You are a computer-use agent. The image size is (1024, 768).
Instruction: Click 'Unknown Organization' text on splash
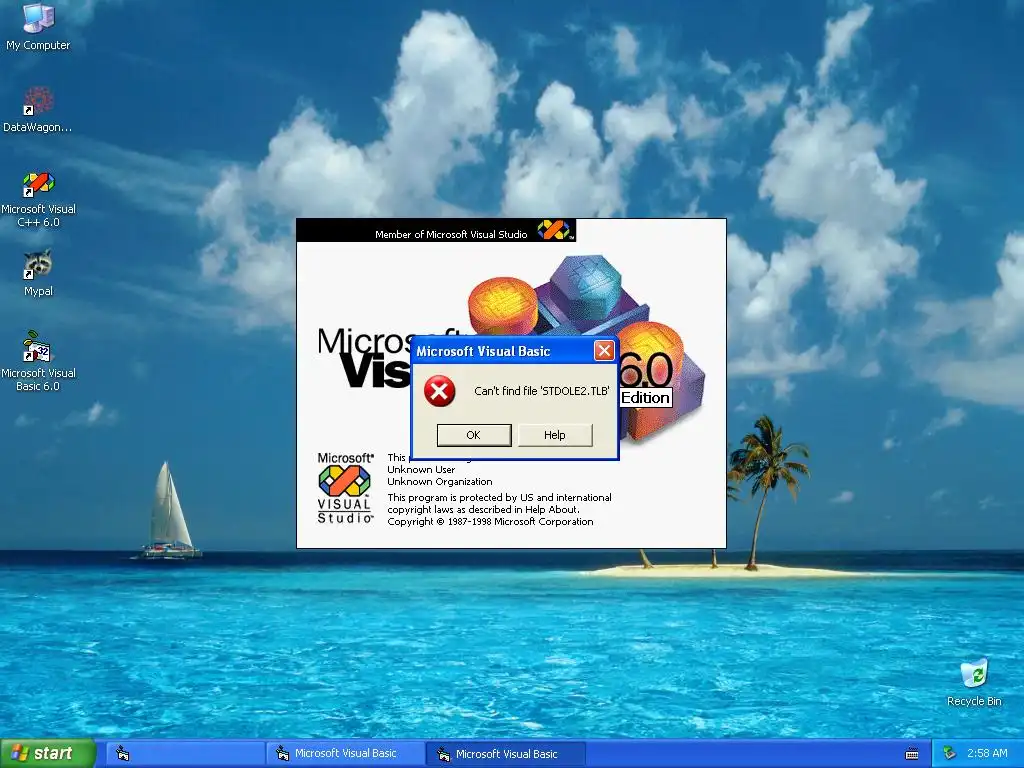point(440,482)
